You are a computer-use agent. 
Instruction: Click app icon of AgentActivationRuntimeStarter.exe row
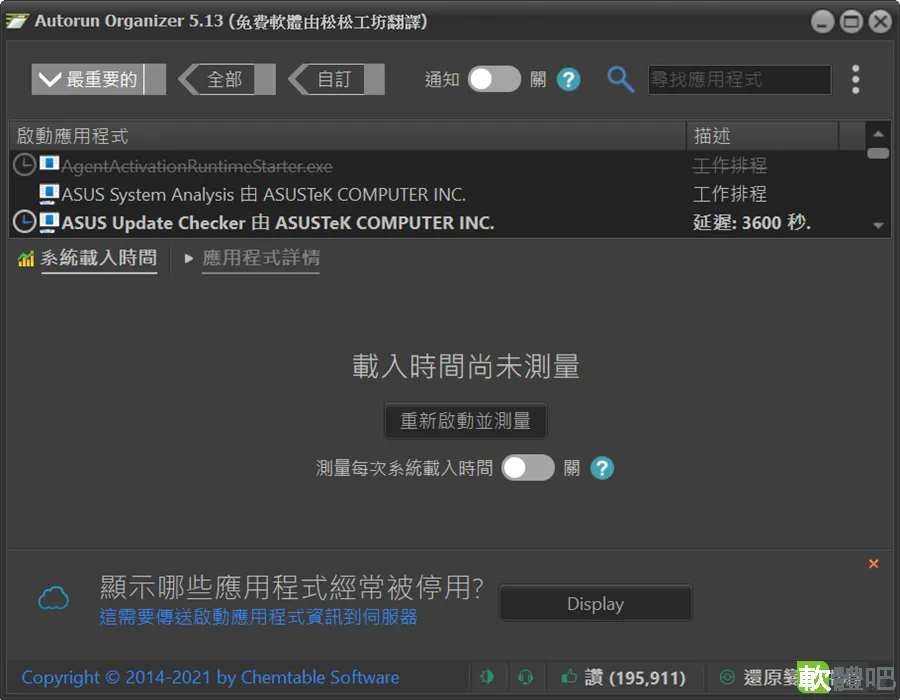[49, 164]
